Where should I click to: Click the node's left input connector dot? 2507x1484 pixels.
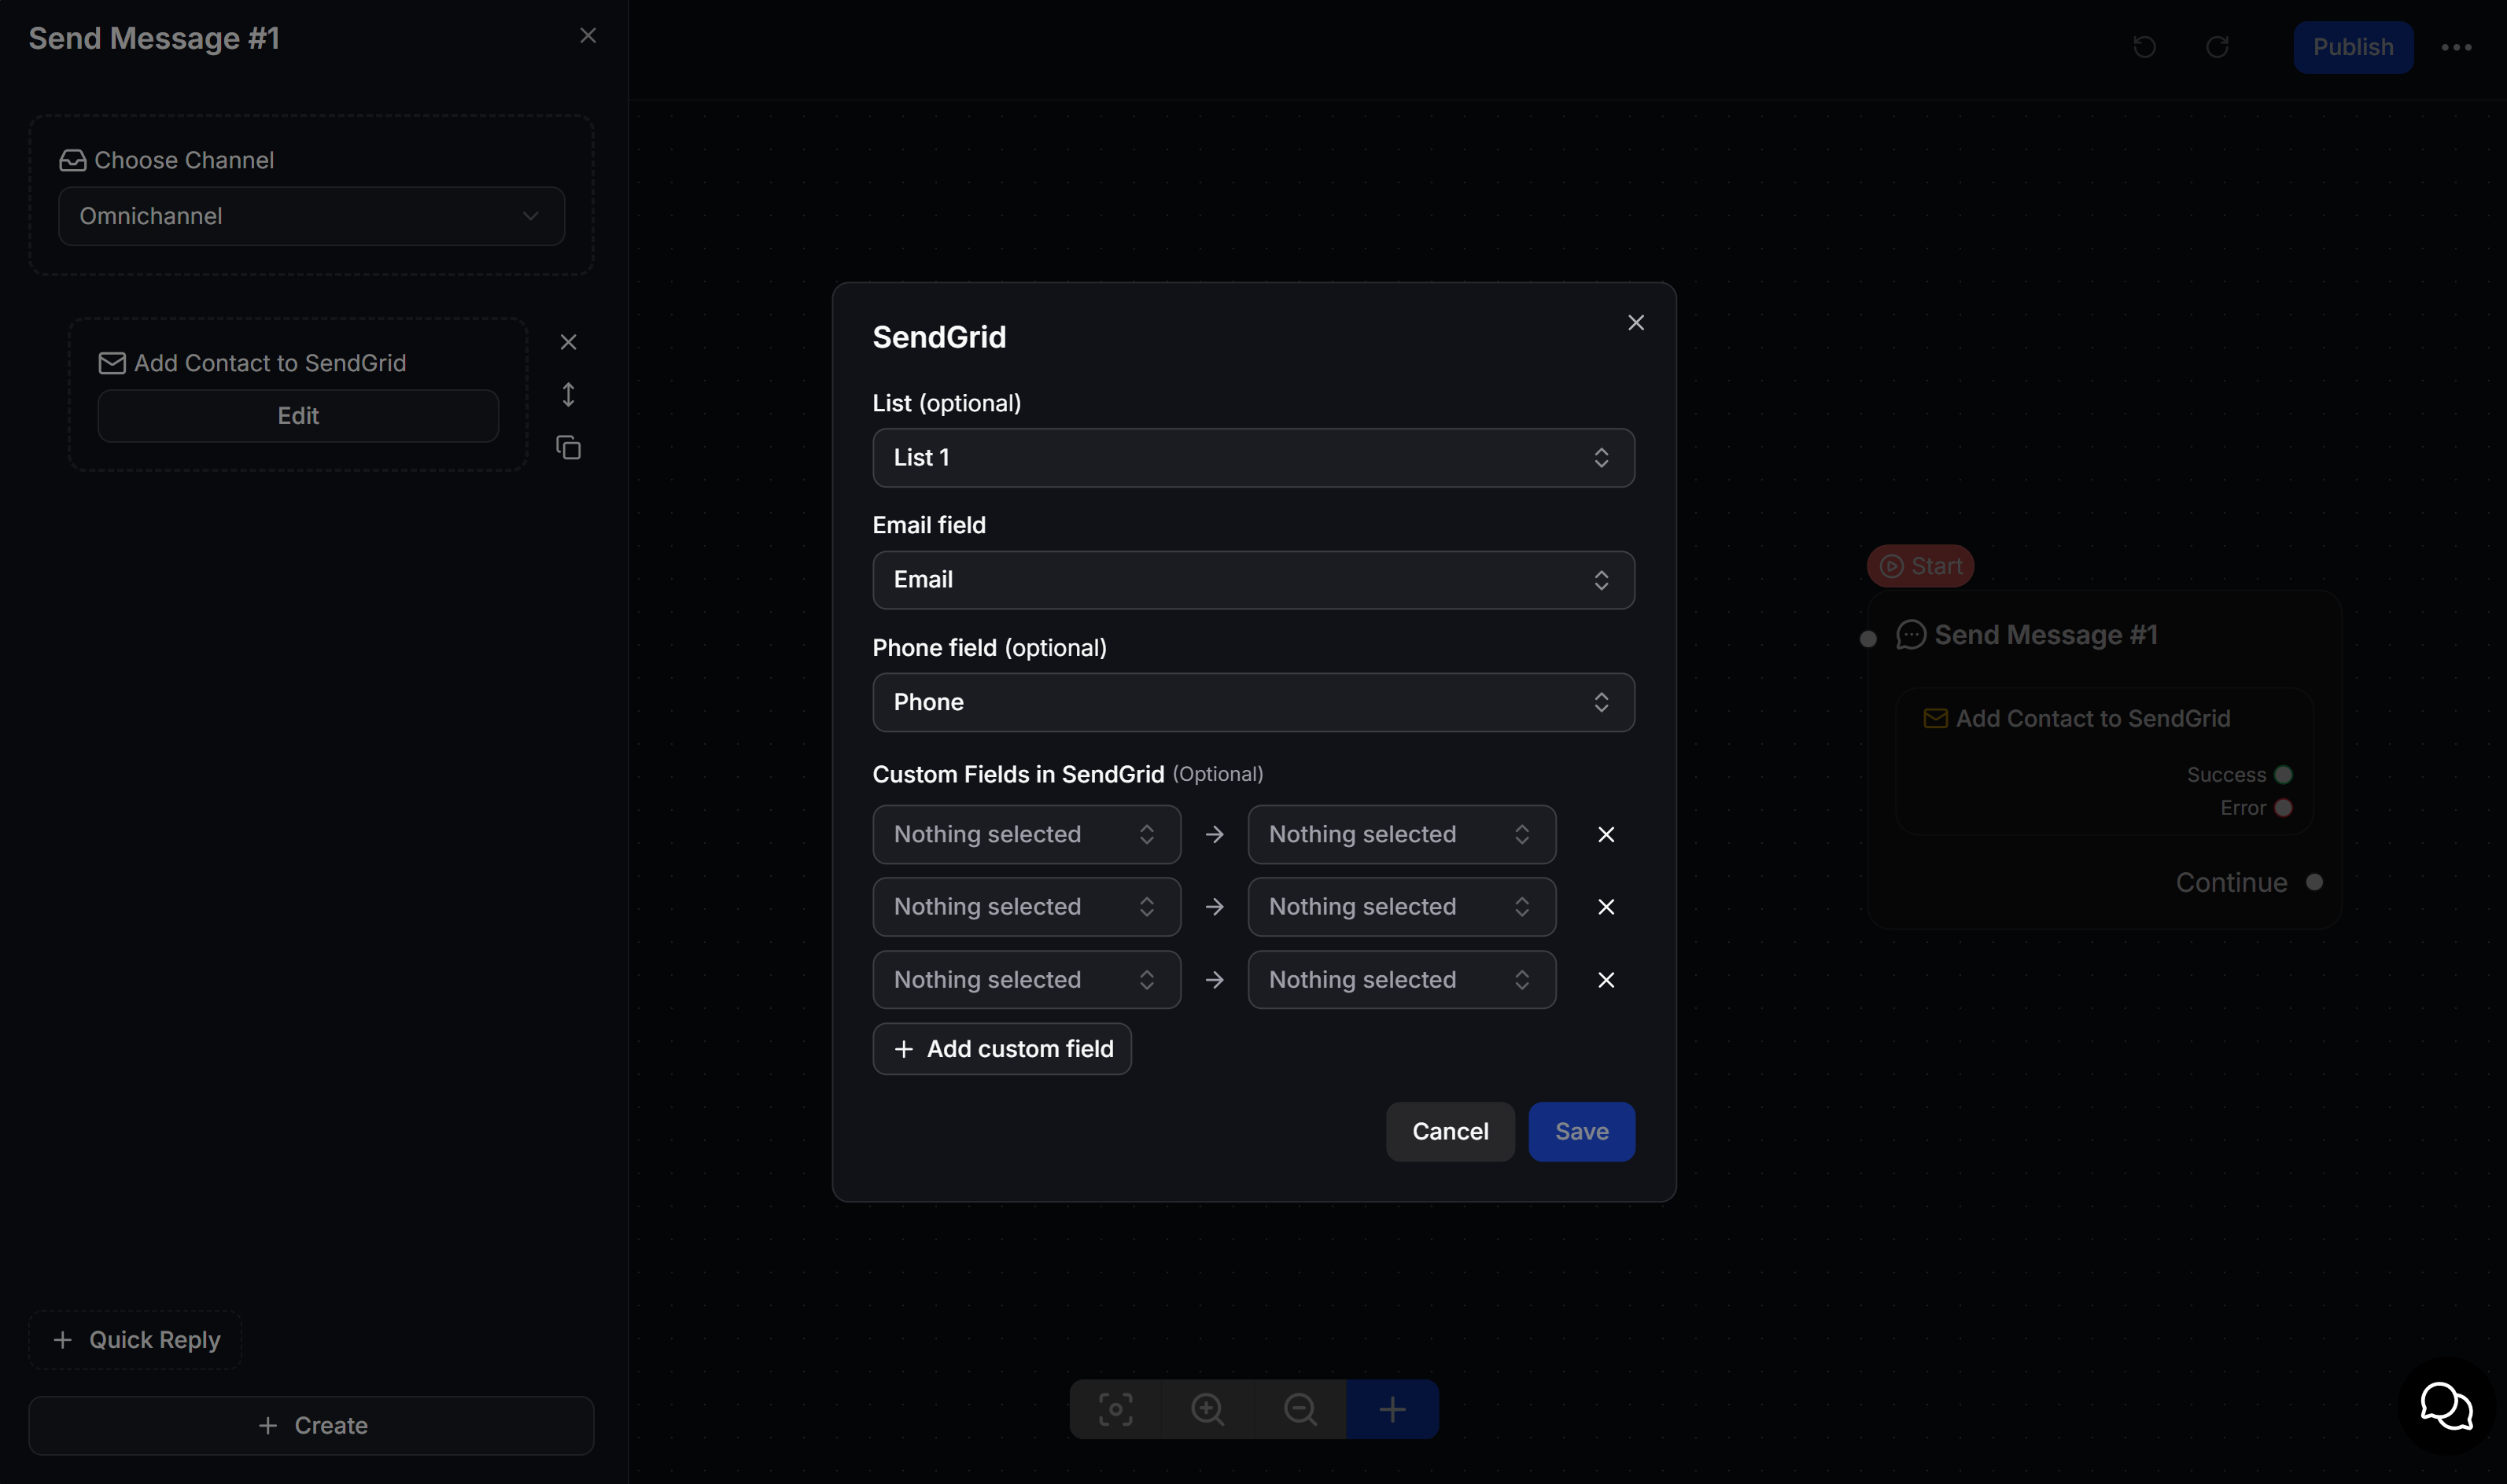click(1868, 639)
